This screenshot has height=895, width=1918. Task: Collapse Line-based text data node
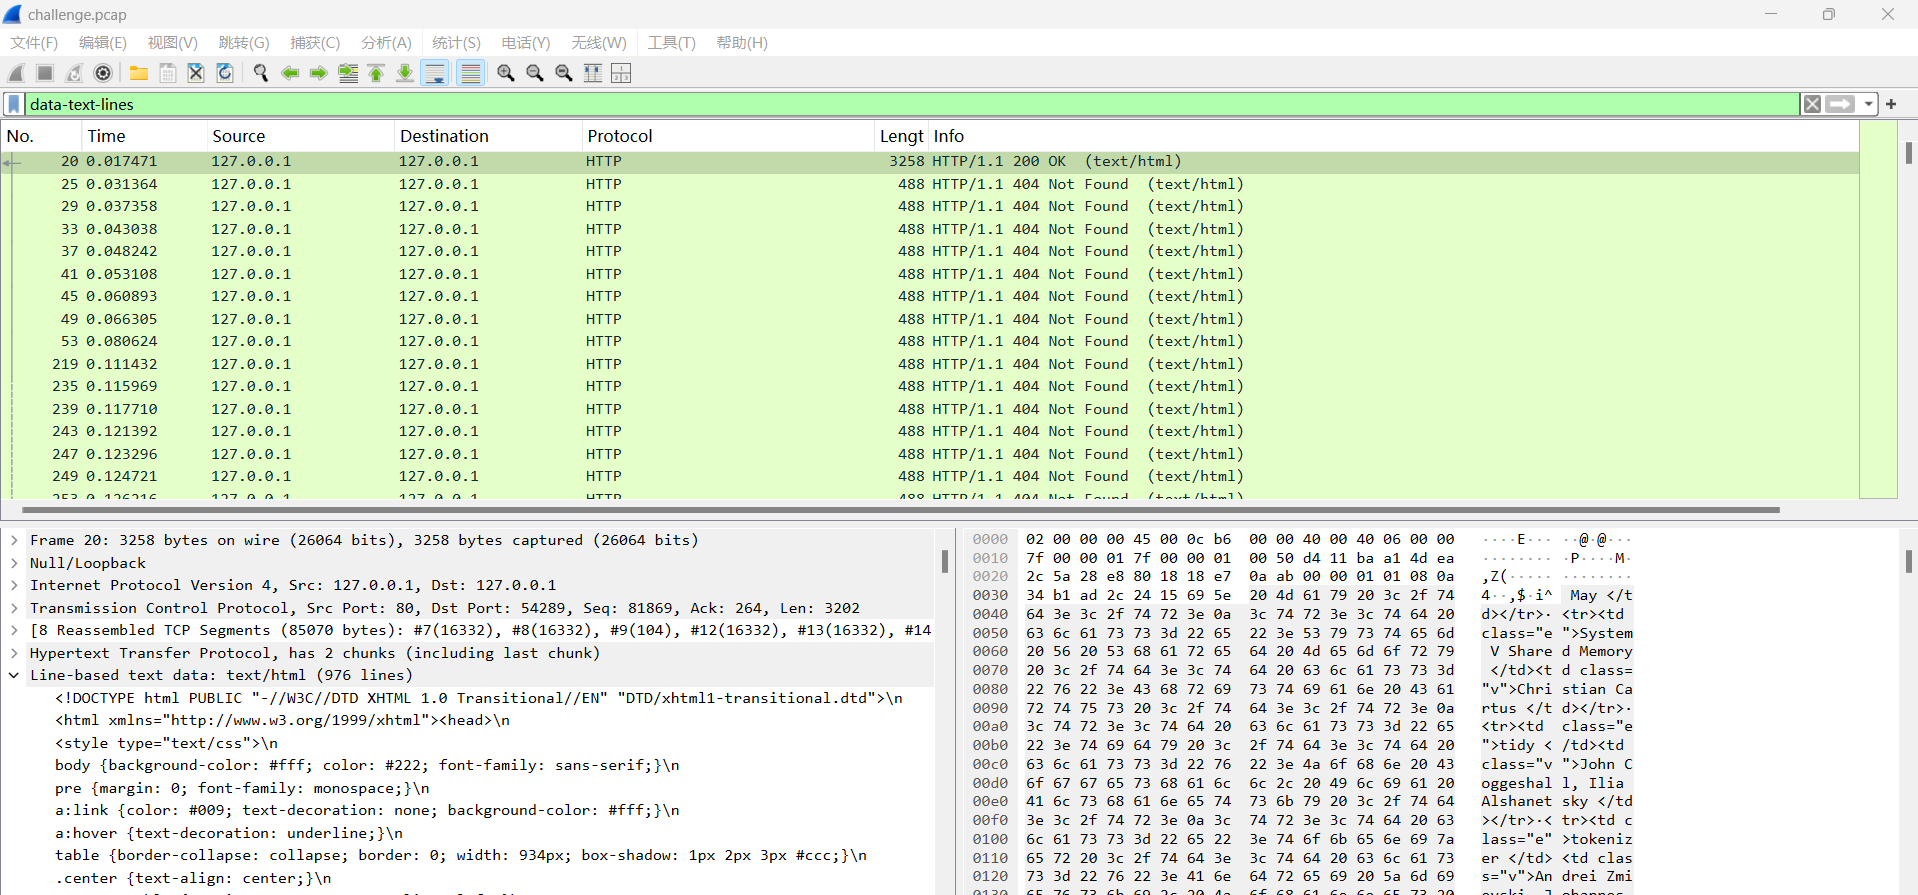14,675
